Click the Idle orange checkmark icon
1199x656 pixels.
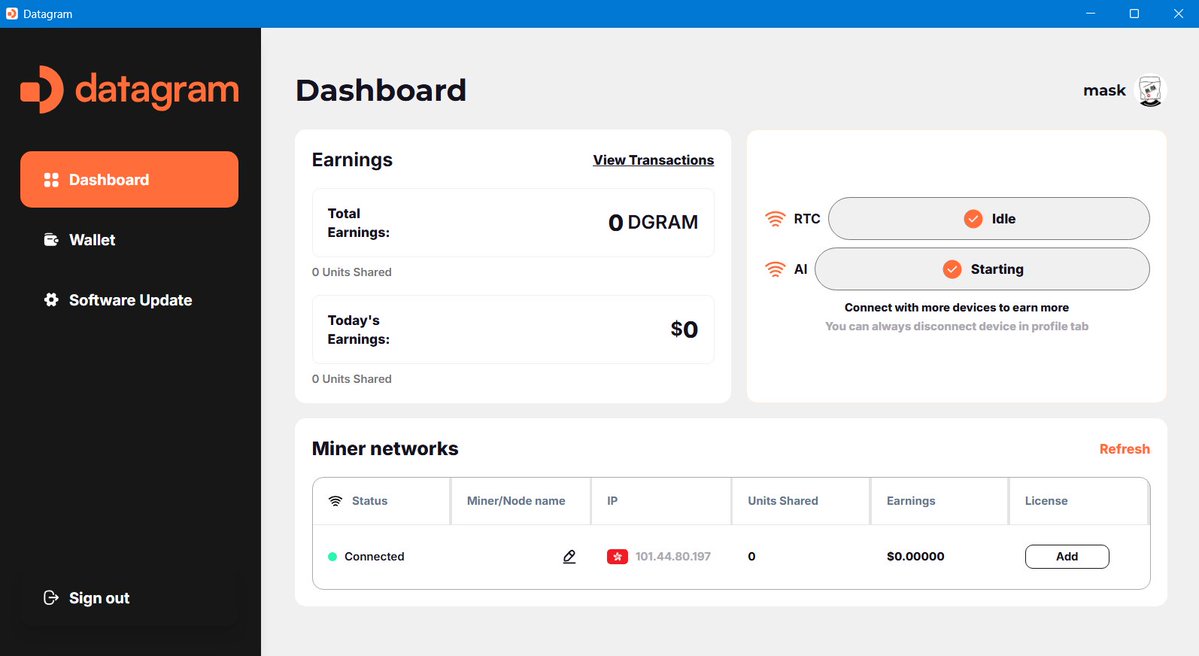973,219
